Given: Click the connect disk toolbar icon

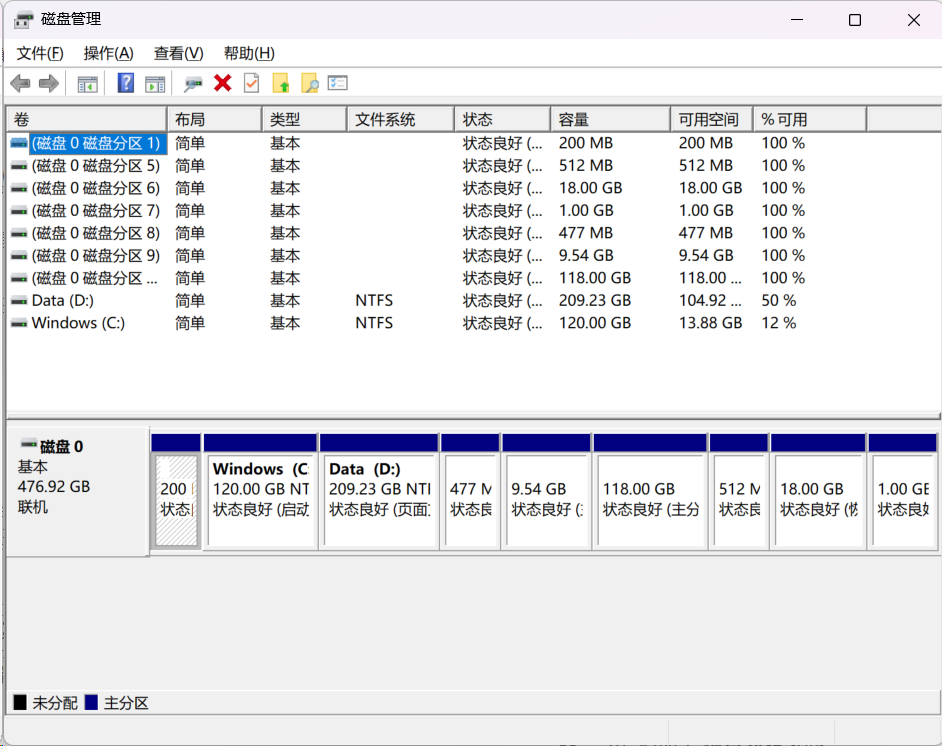Looking at the screenshot, I should pyautogui.click(x=194, y=84).
